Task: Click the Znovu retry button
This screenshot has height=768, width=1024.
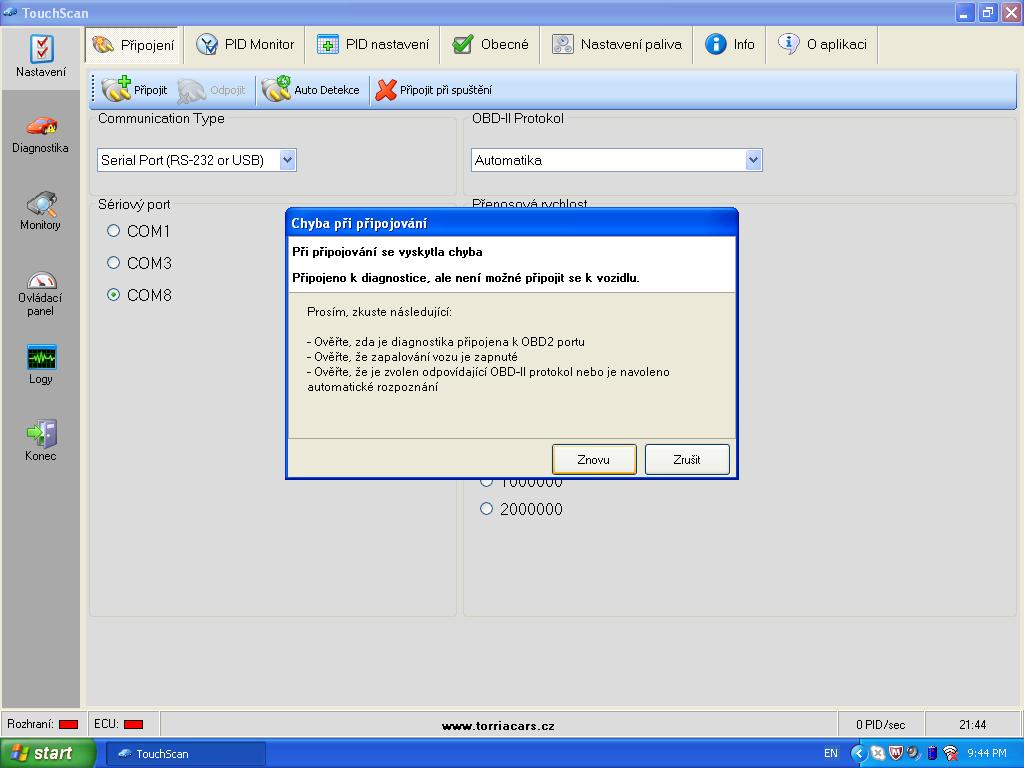Action: tap(594, 460)
